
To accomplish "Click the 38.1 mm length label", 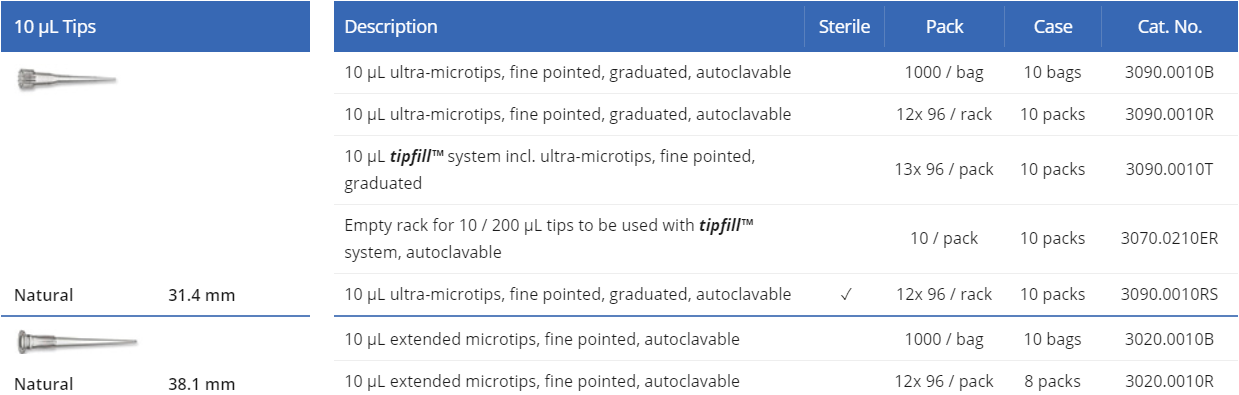I will tap(202, 384).
